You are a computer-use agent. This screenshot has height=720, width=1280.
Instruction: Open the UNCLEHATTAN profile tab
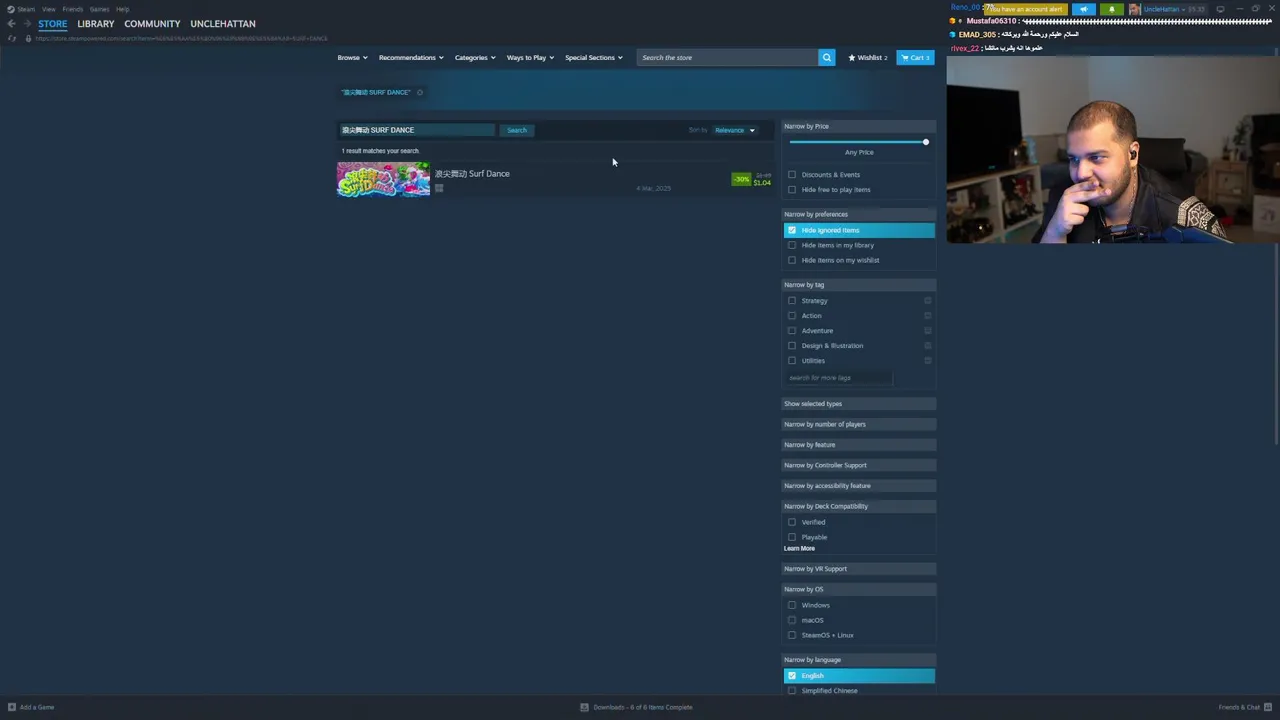coord(223,24)
